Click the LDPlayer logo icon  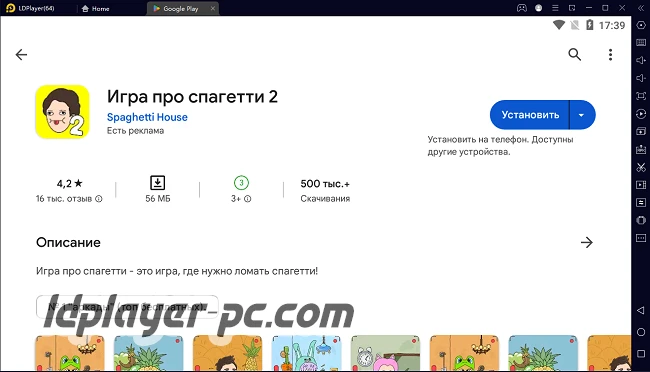tap(10, 8)
